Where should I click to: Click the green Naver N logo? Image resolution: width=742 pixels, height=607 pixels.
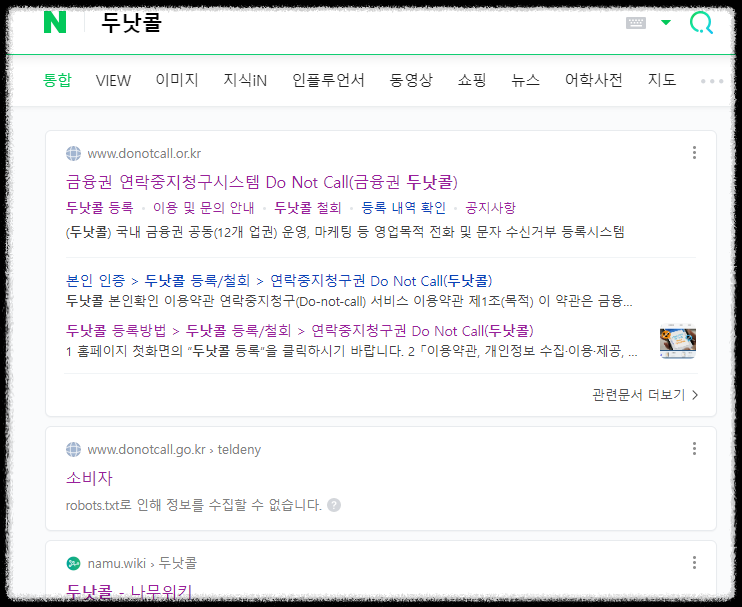[x=55, y=22]
